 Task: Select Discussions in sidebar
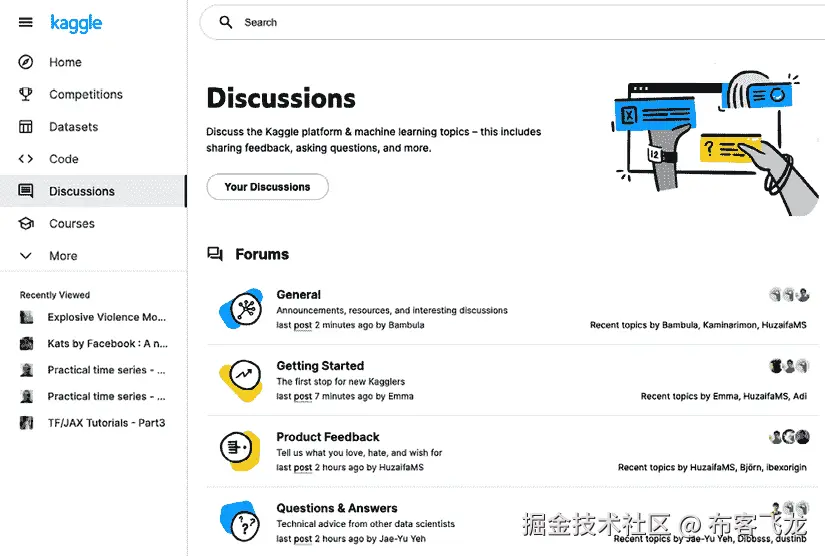(82, 191)
